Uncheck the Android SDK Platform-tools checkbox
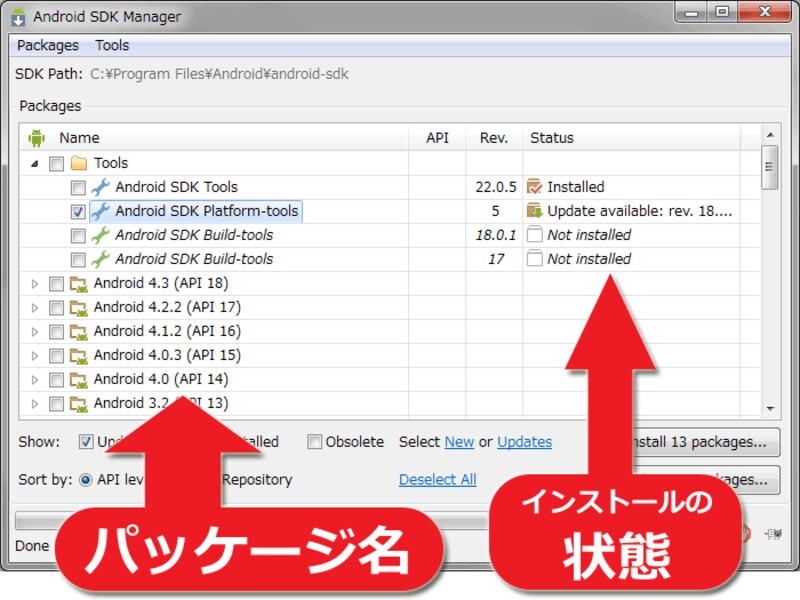The width and height of the screenshot is (800, 600). (78, 211)
